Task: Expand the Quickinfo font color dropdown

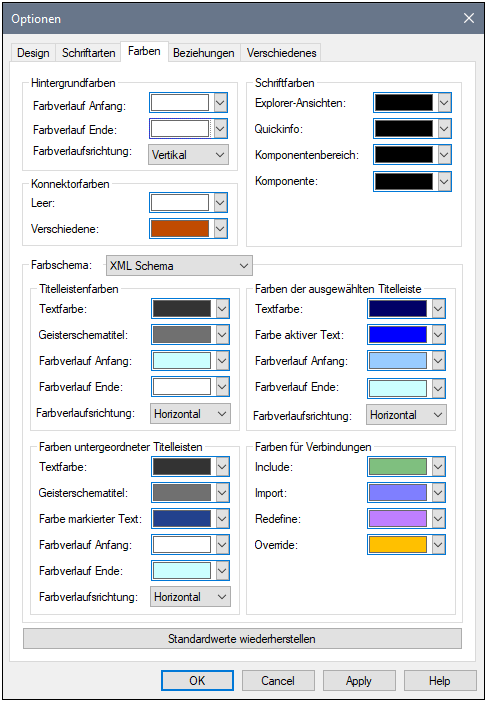Action: point(444,129)
